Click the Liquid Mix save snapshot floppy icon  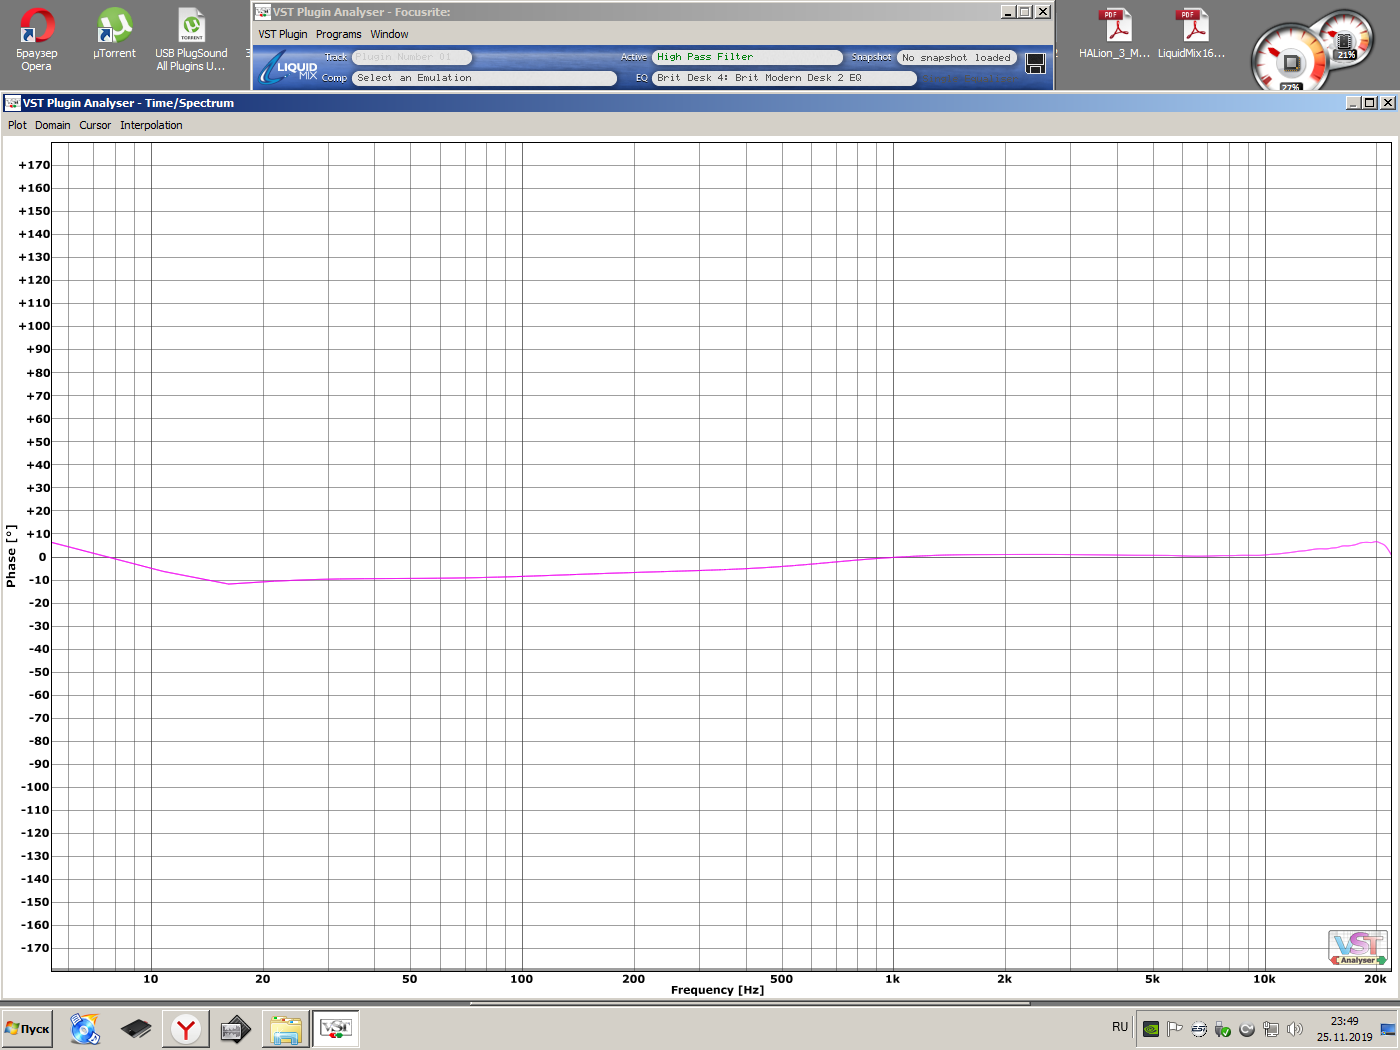(x=1036, y=64)
